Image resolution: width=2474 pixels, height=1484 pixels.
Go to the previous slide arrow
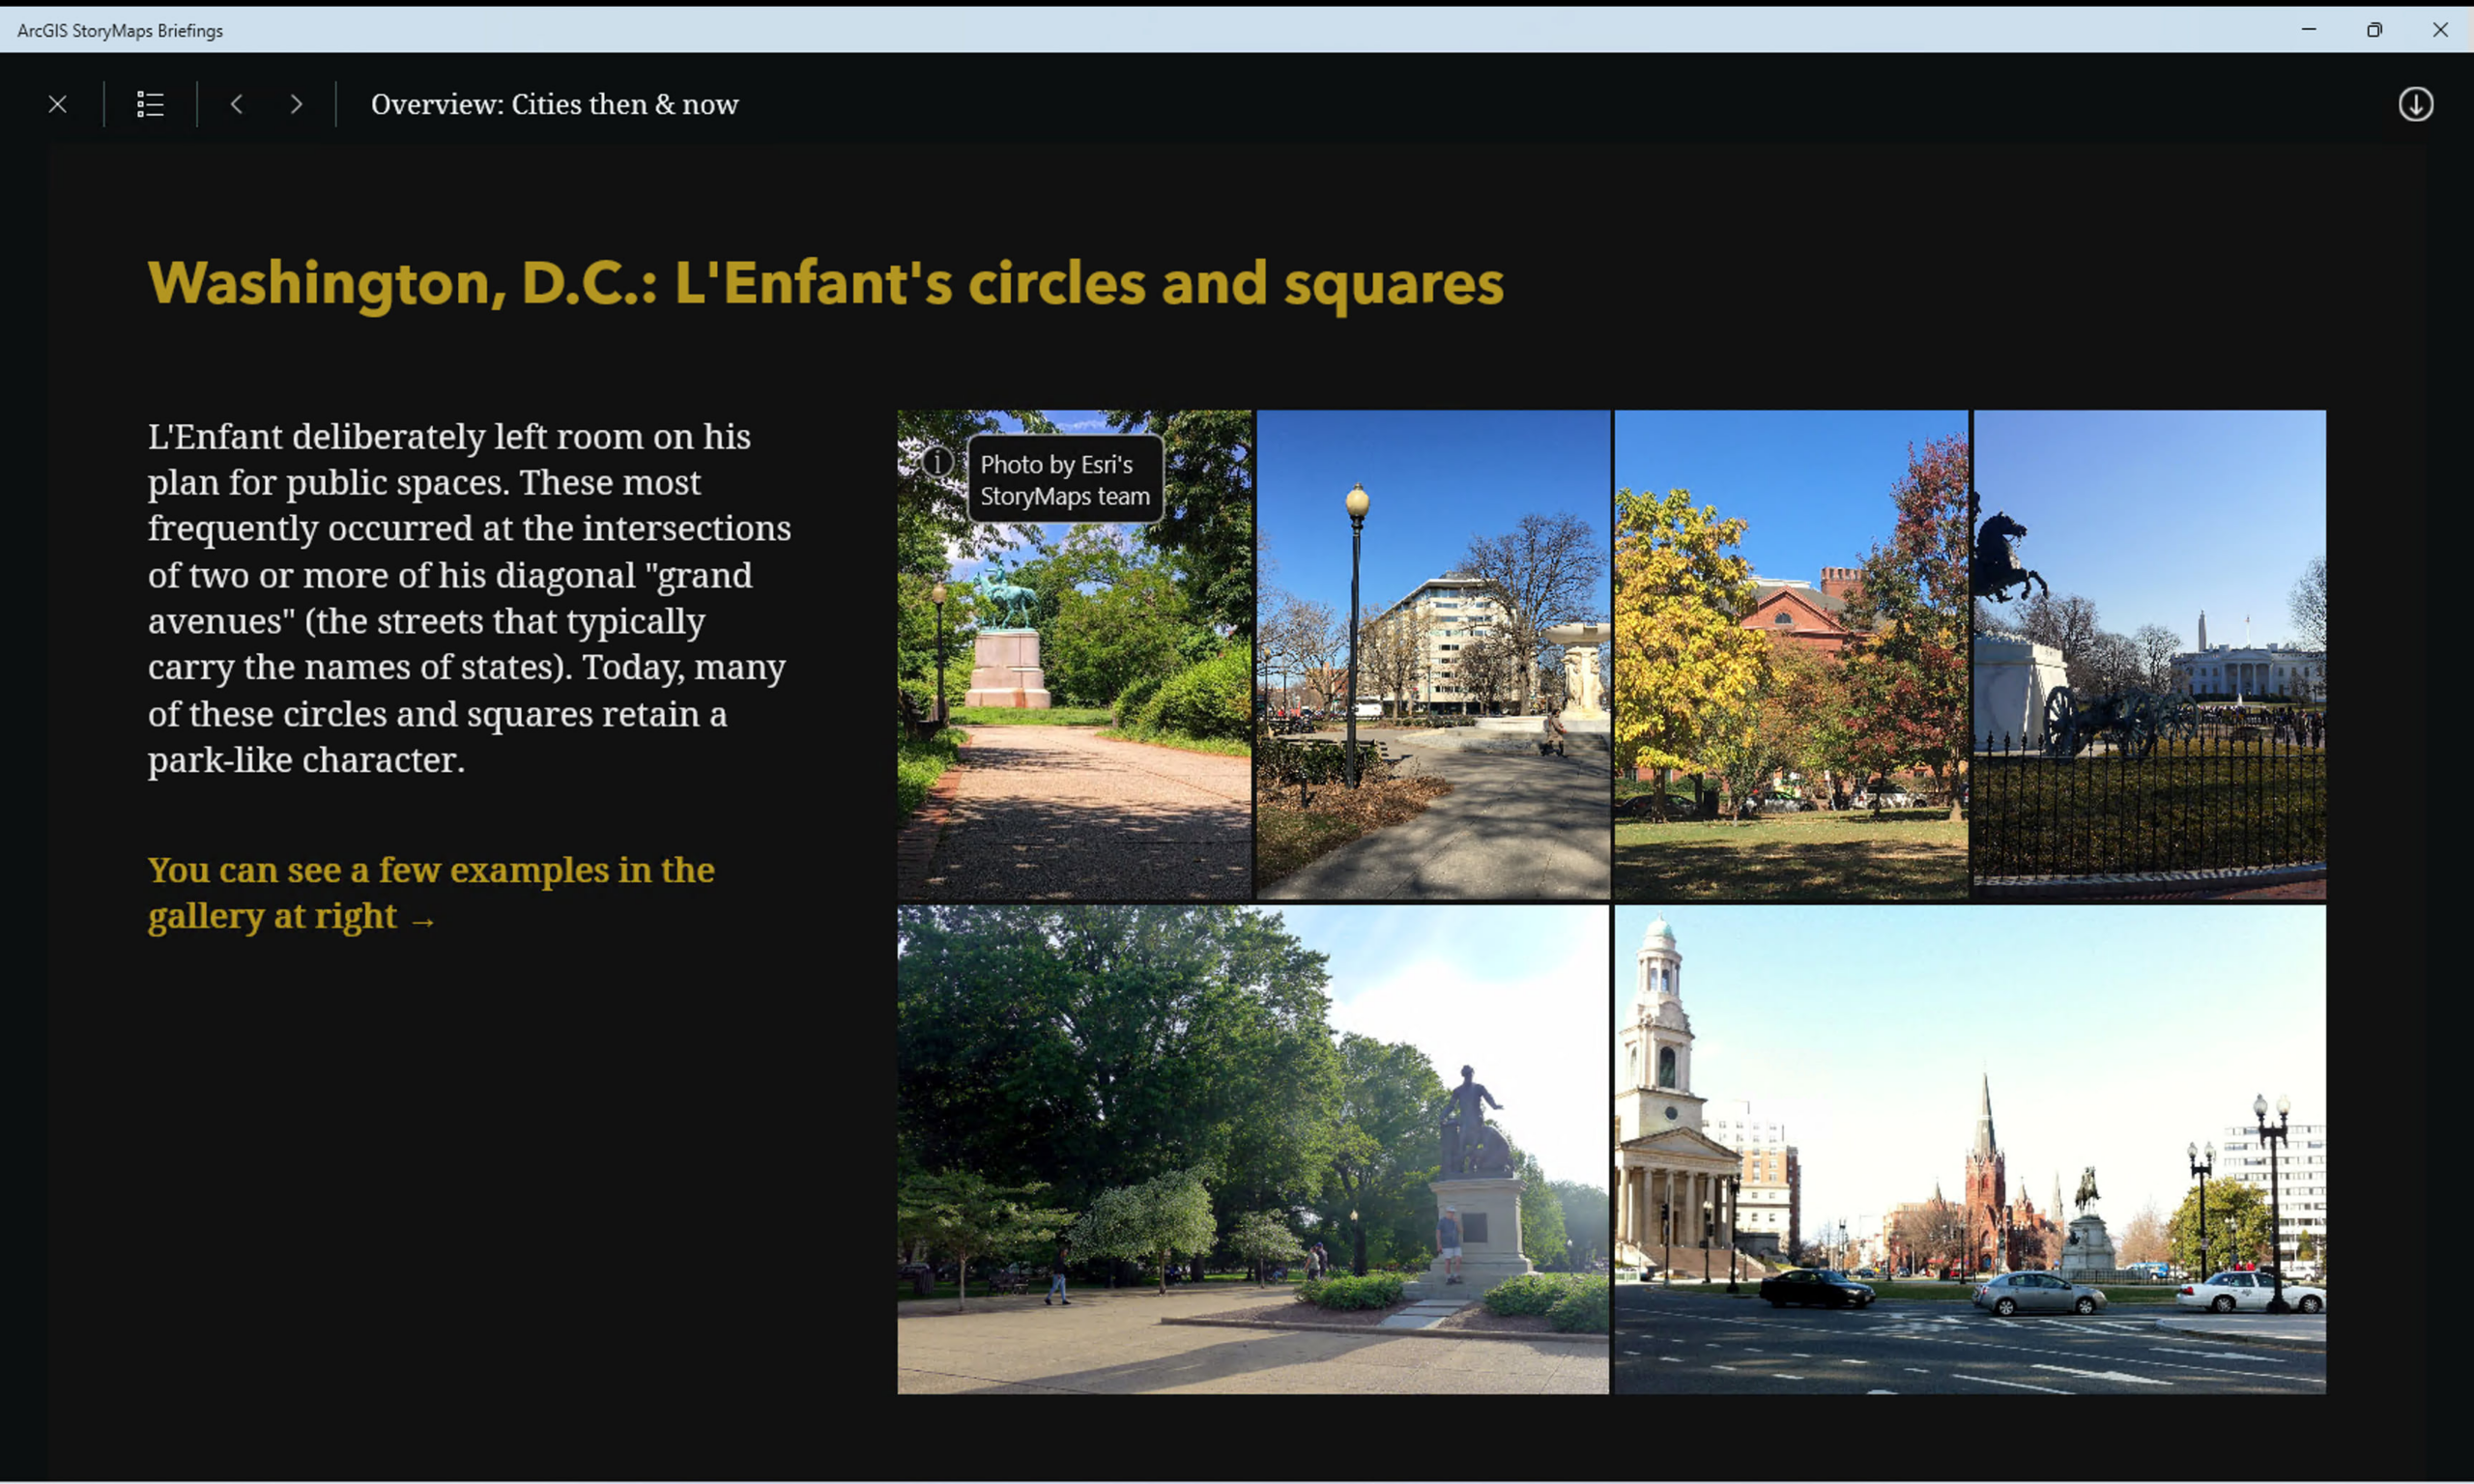[237, 104]
